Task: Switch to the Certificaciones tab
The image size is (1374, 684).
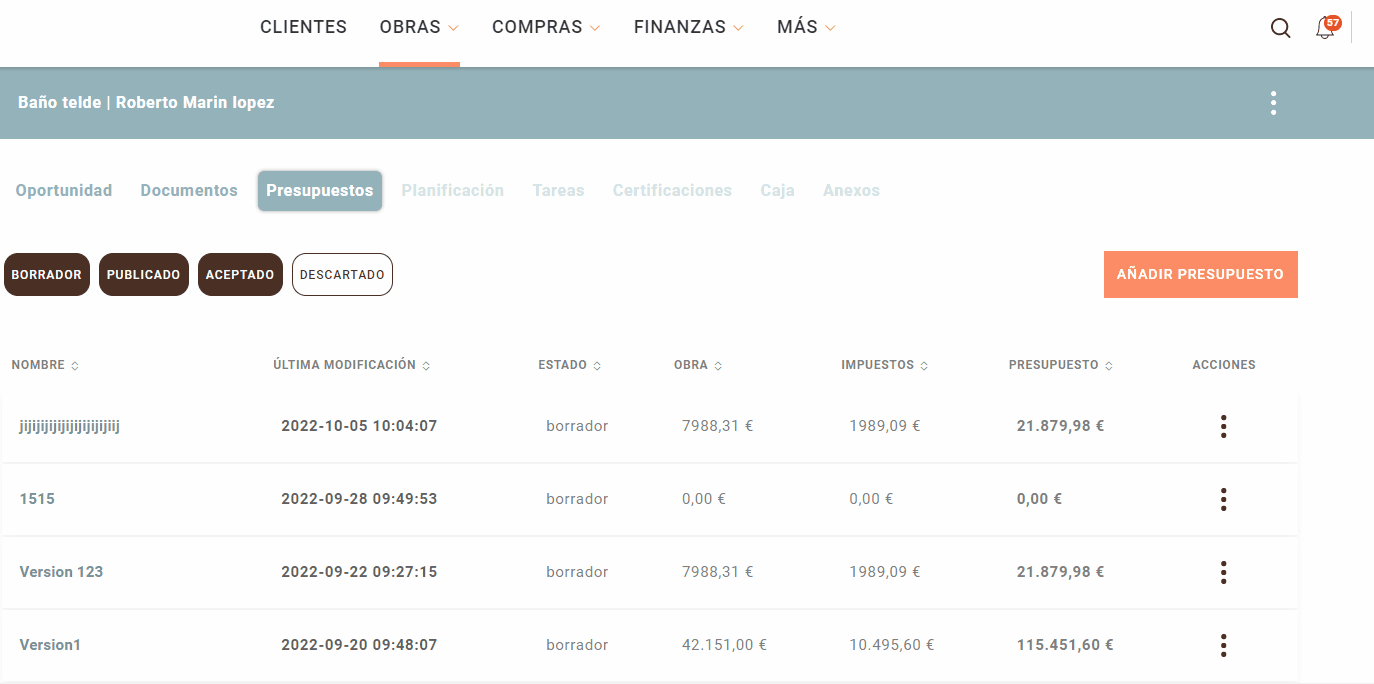Action: click(x=672, y=190)
